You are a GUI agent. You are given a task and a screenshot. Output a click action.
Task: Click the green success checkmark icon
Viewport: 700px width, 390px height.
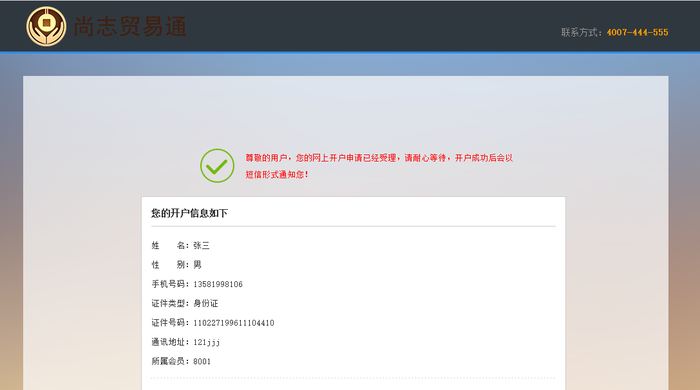217,166
